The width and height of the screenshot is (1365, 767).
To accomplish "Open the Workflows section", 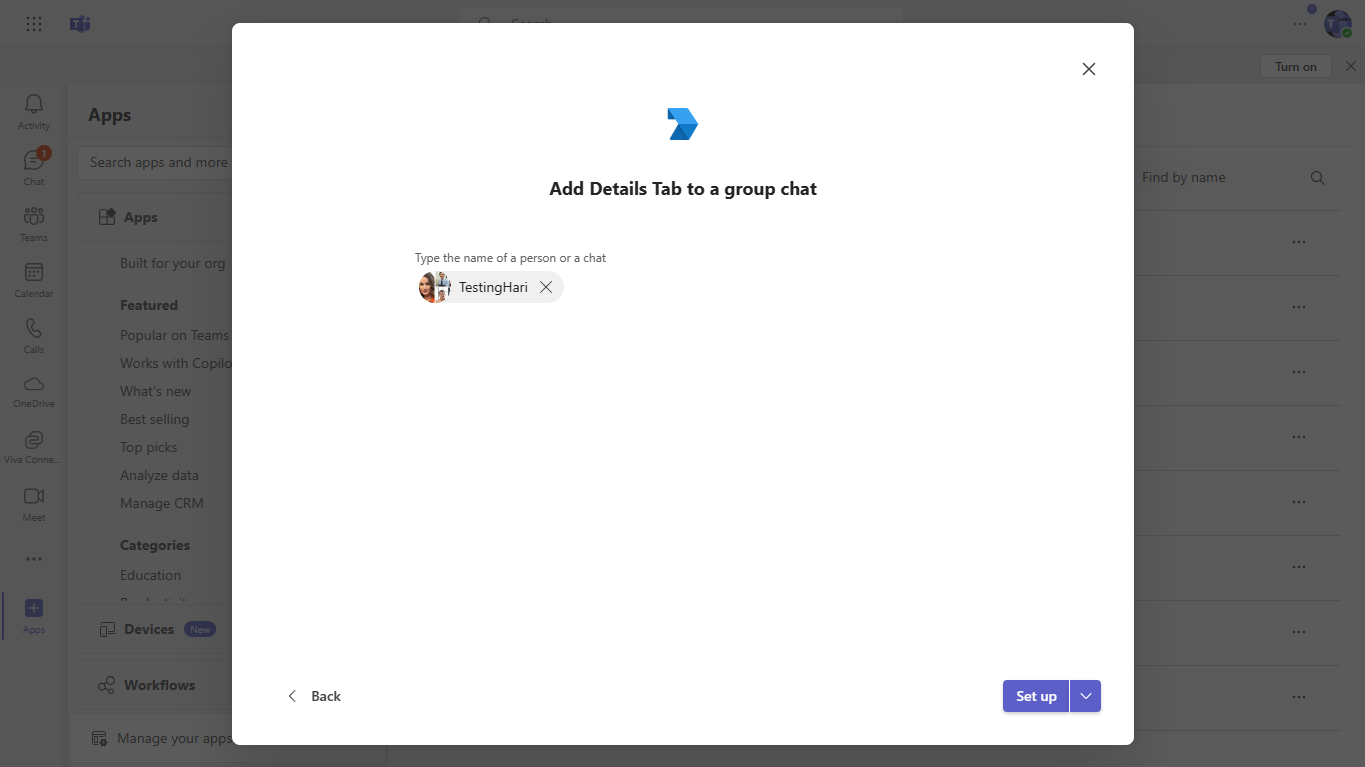I will [159, 685].
